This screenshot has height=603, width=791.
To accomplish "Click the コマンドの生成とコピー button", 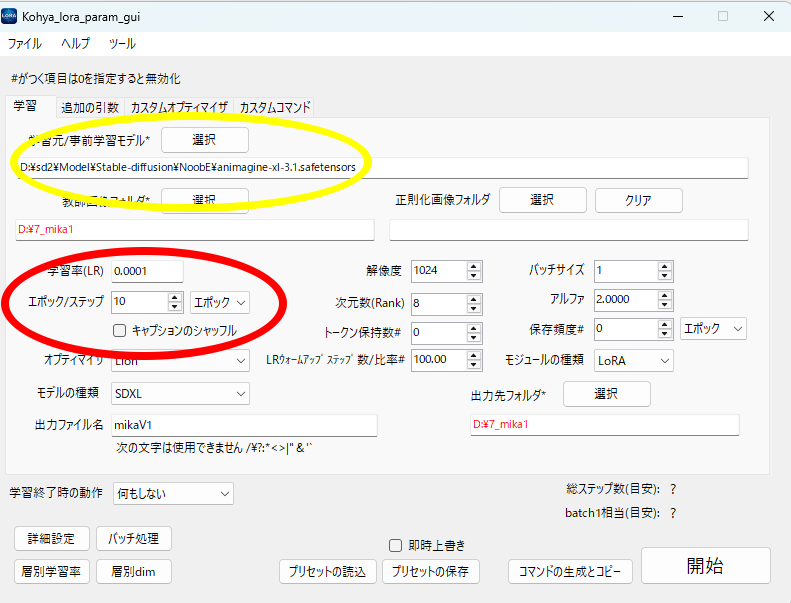I will click(570, 572).
